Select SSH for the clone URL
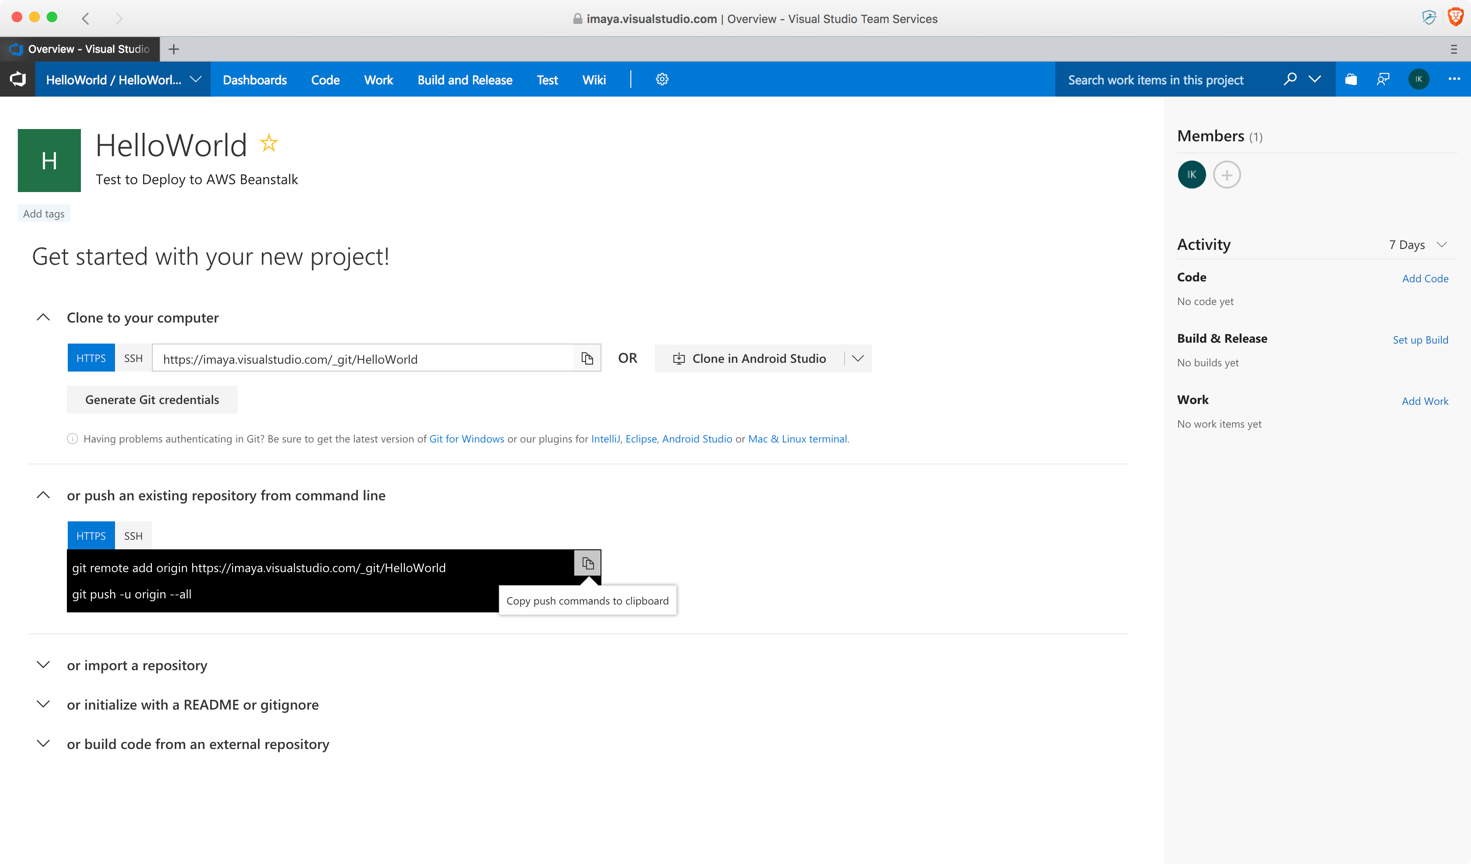Viewport: 1471px width, 864px height. [x=133, y=358]
